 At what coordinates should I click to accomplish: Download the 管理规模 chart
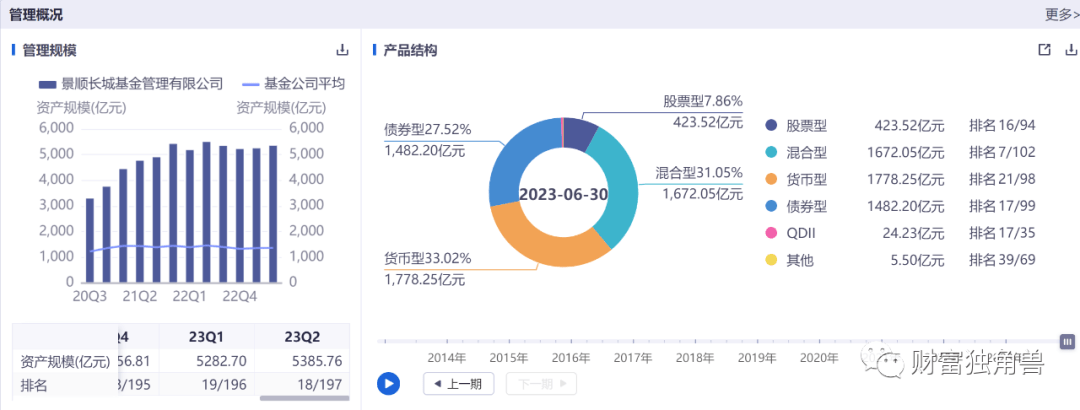(342, 50)
